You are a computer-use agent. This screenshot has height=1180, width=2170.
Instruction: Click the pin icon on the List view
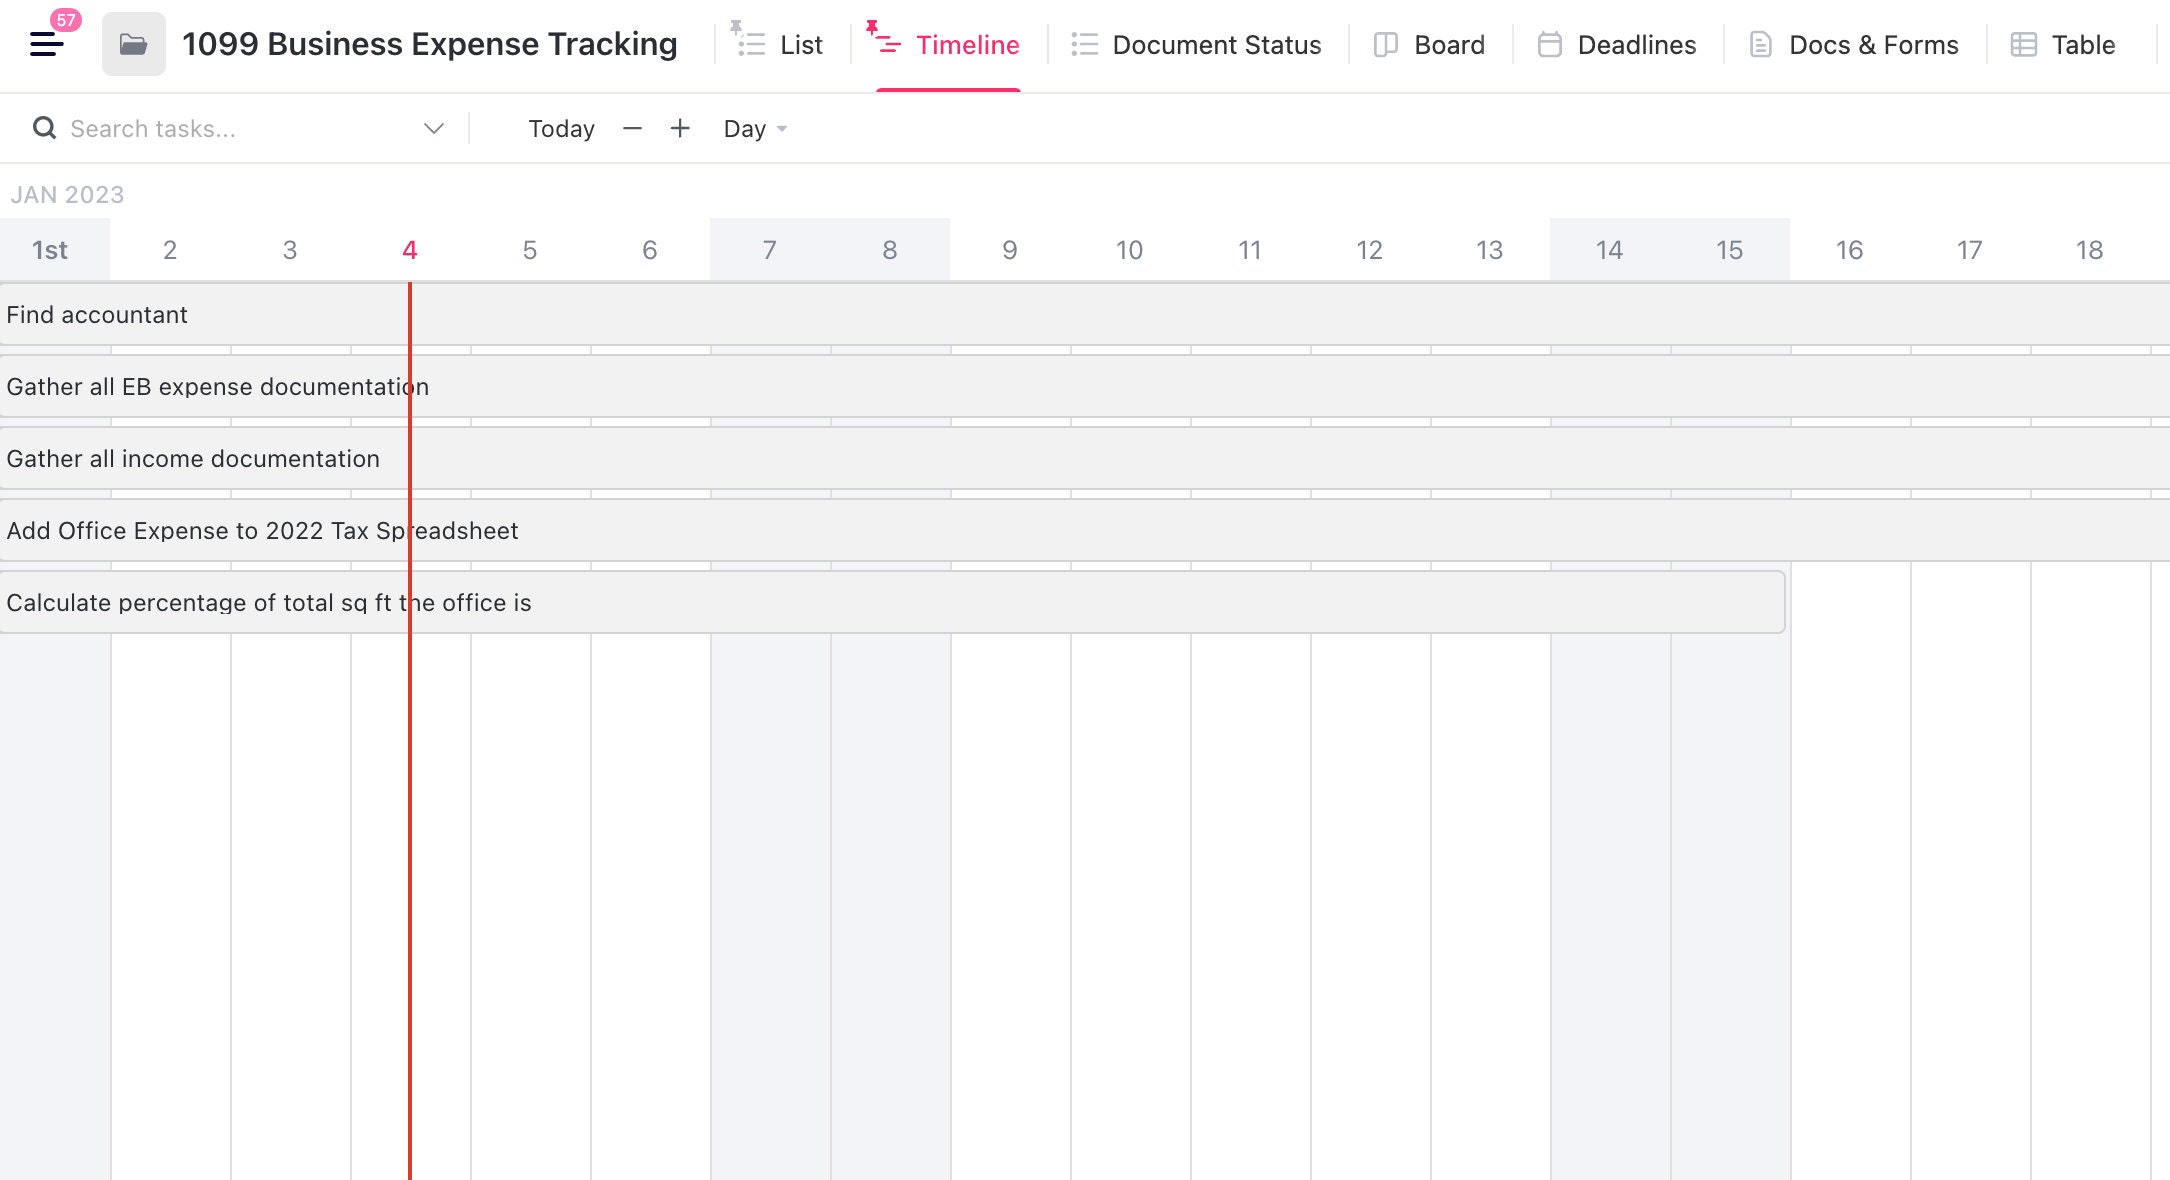point(738,26)
